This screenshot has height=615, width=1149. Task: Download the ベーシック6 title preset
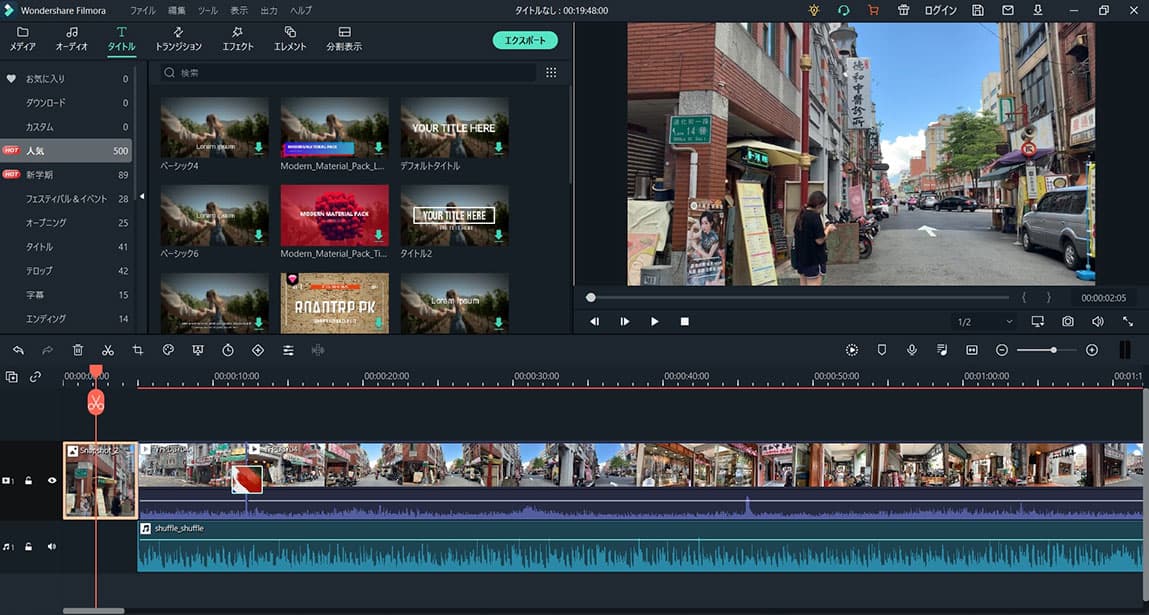pyautogui.click(x=259, y=235)
